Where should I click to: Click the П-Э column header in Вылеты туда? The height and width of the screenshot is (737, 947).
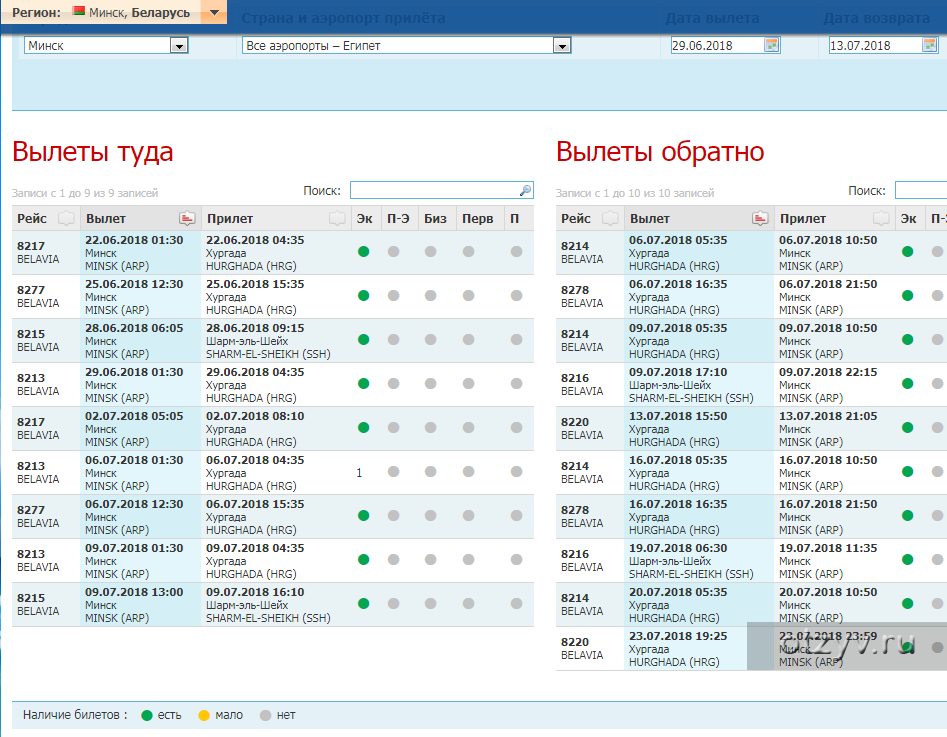click(x=399, y=218)
